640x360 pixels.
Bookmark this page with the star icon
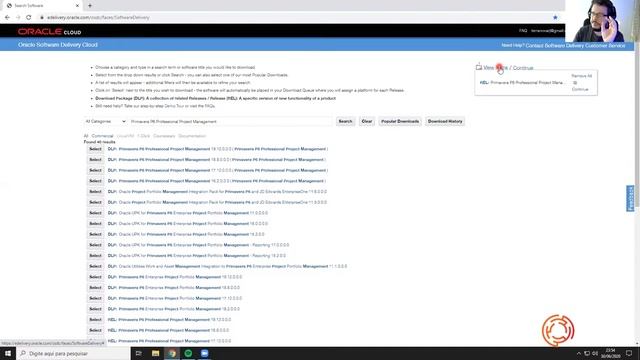555,18
